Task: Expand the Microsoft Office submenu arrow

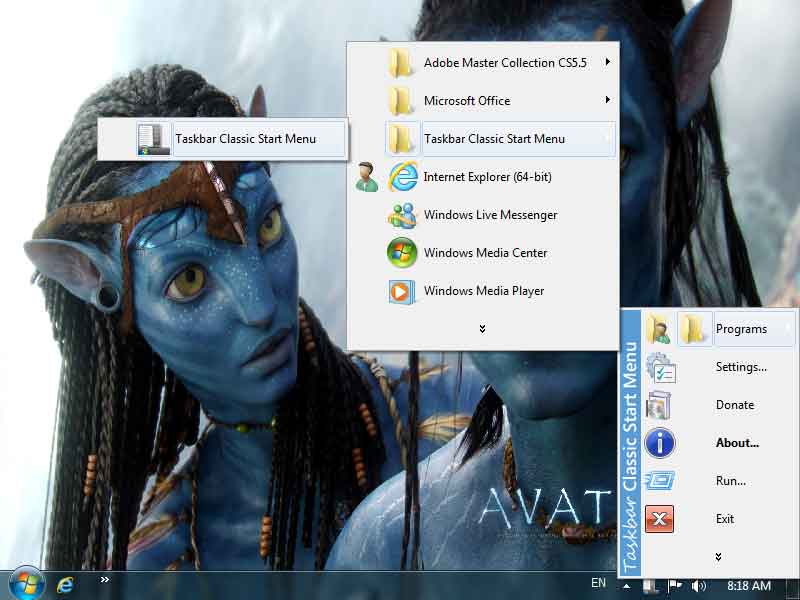Action: coord(607,99)
